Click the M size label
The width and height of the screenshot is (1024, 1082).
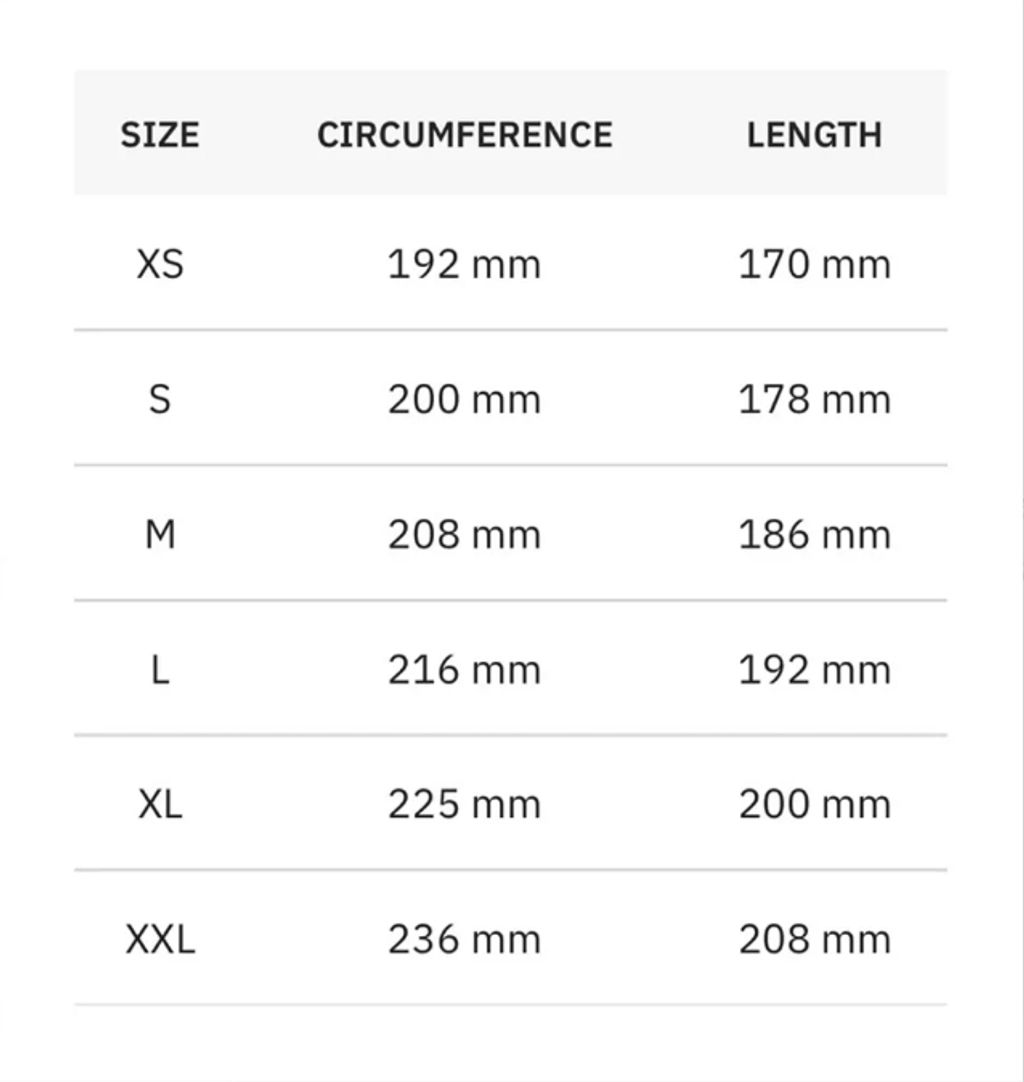pos(160,534)
